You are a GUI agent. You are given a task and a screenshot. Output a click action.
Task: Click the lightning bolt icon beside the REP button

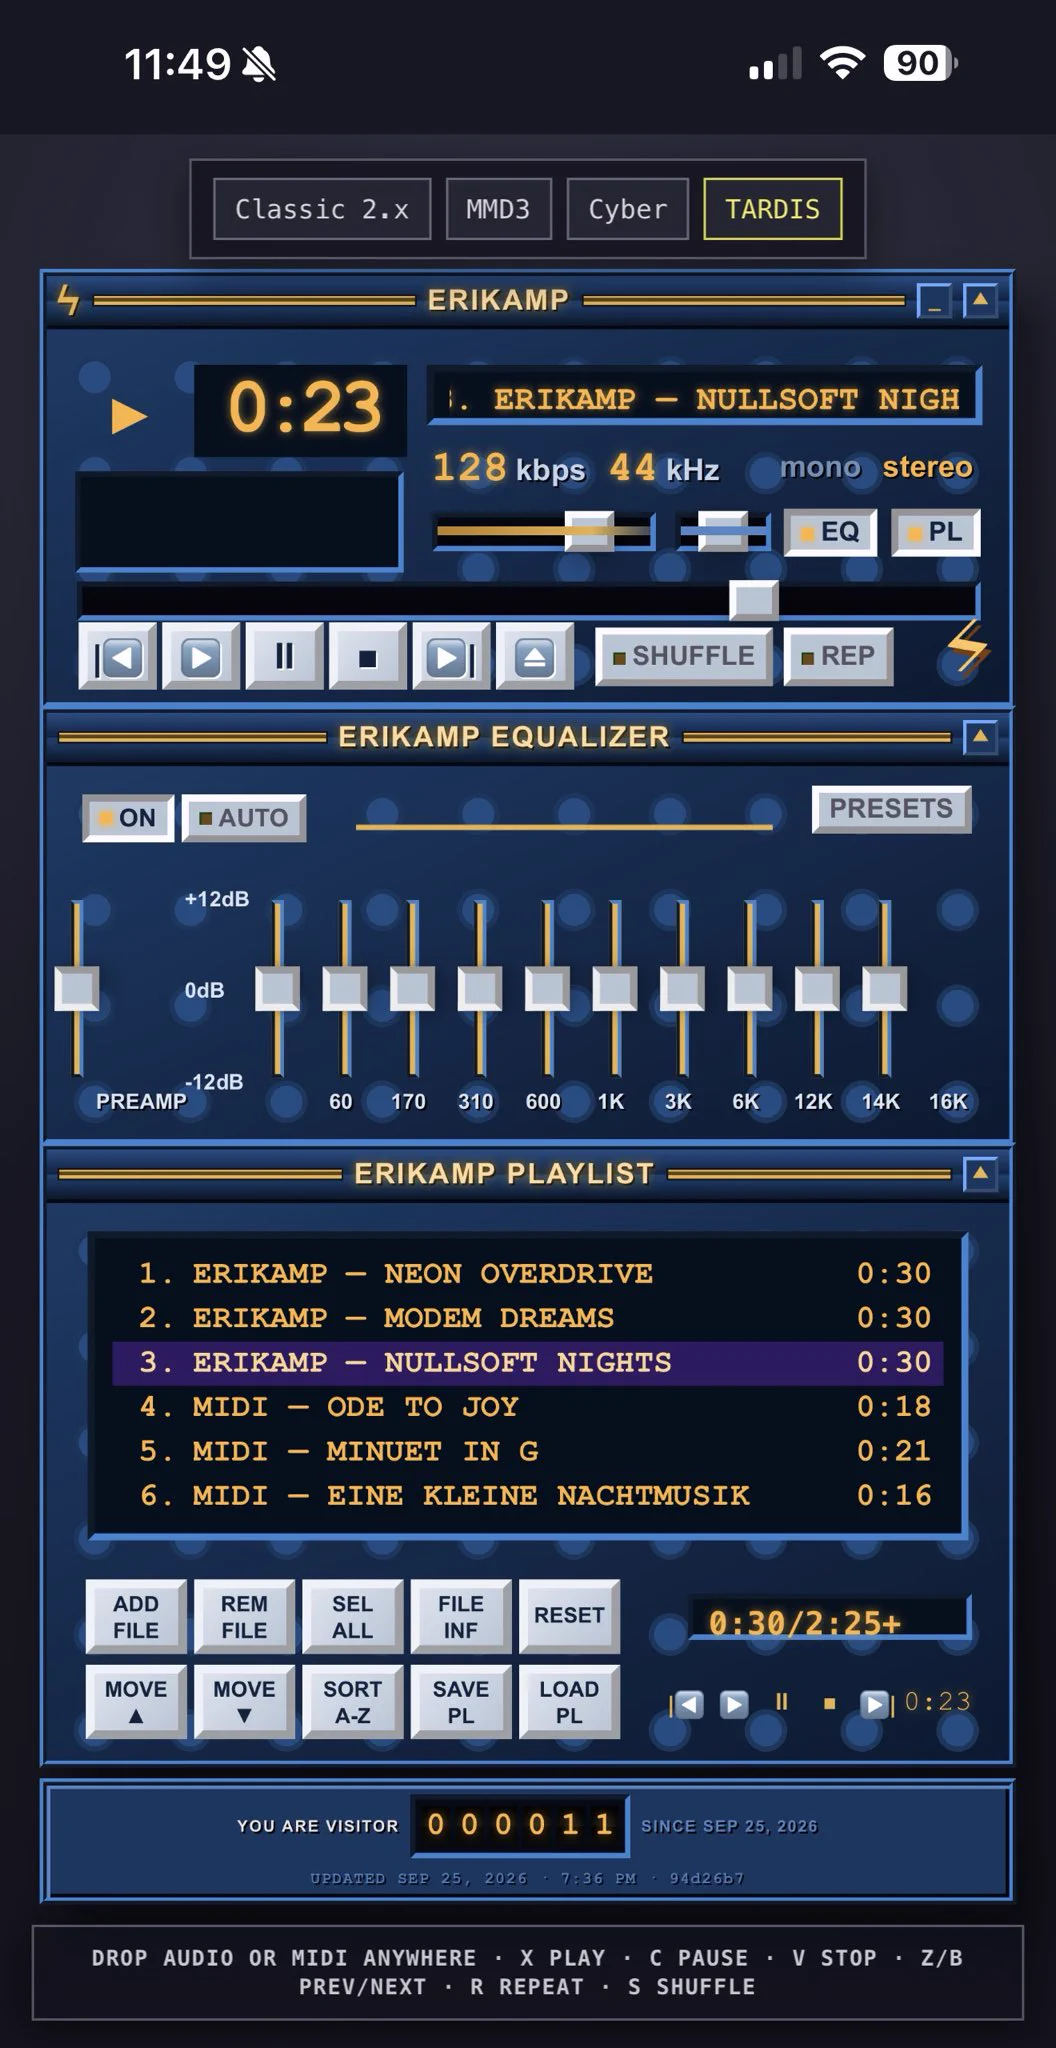[x=967, y=647]
